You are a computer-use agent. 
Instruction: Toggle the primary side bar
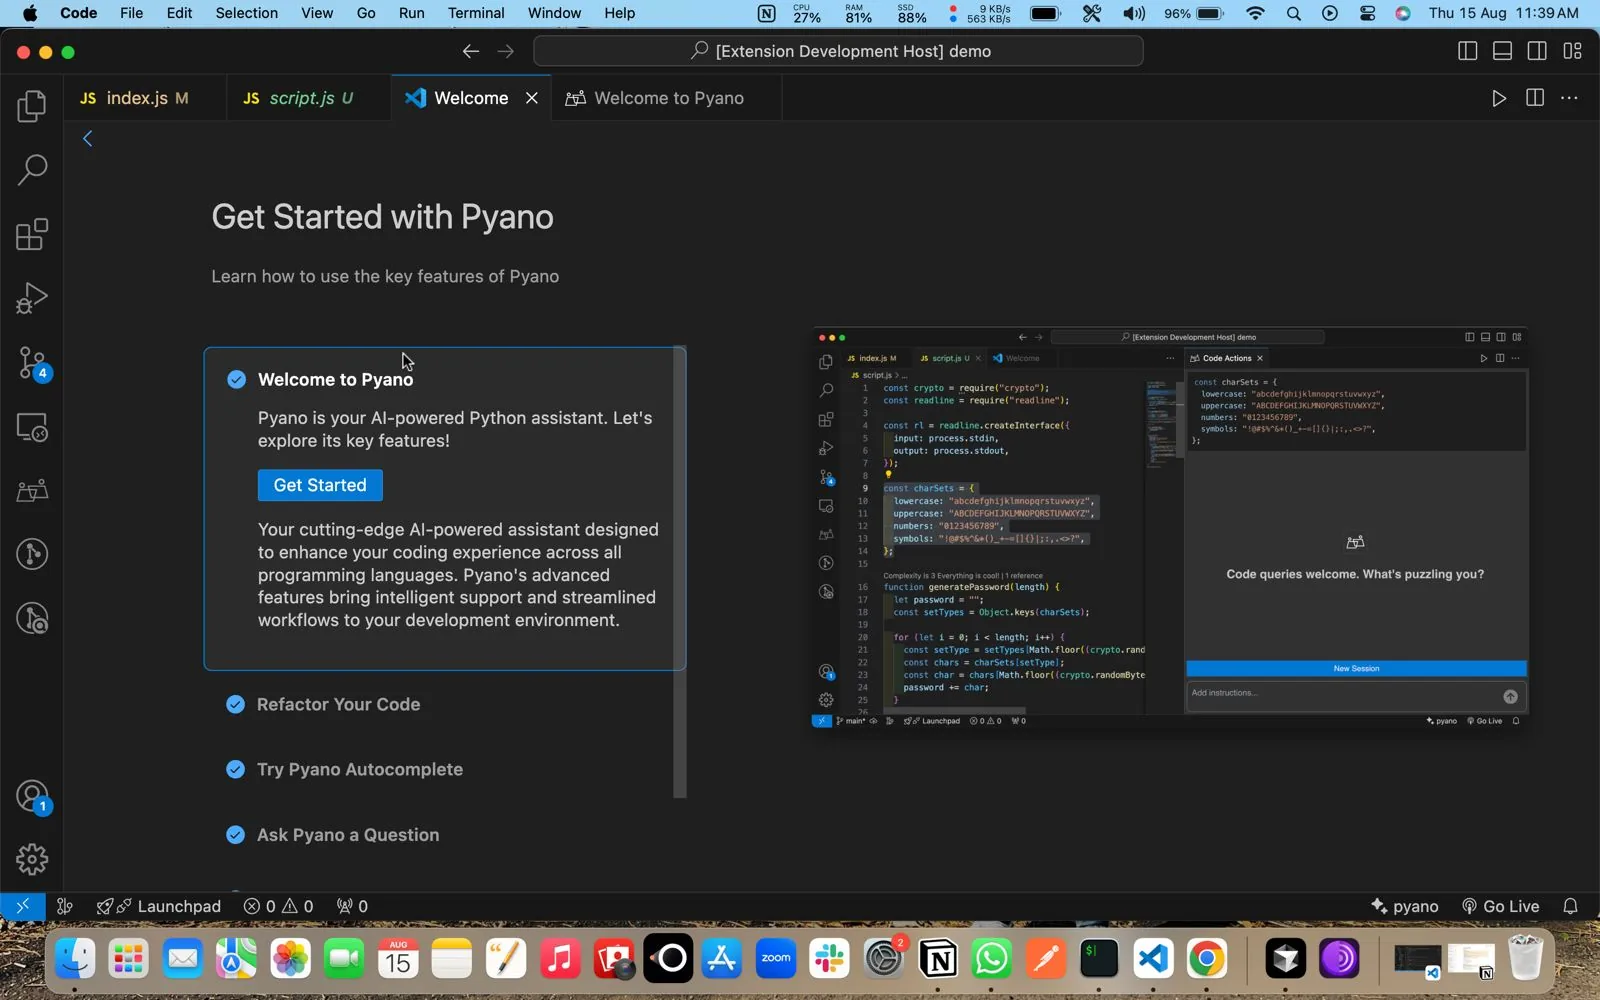coord(1468,51)
